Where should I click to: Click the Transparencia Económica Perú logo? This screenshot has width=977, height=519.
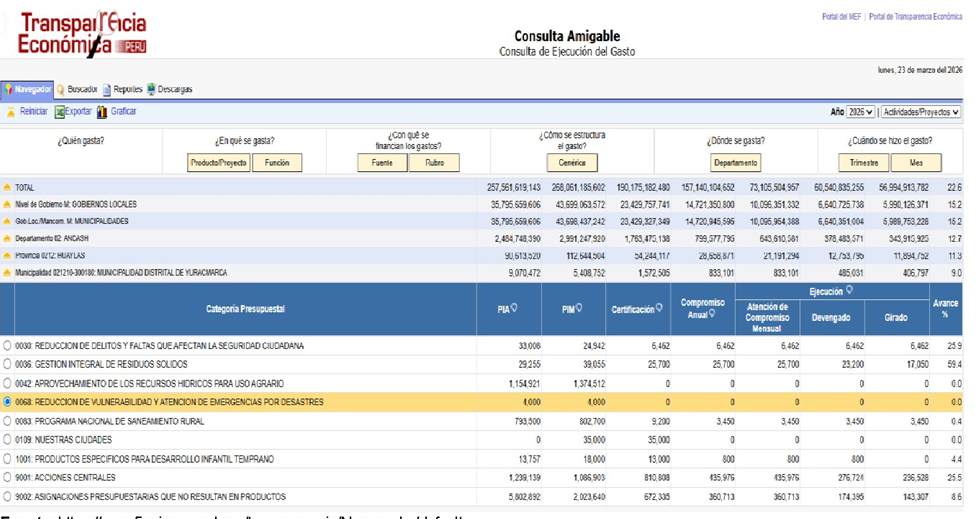point(82,33)
